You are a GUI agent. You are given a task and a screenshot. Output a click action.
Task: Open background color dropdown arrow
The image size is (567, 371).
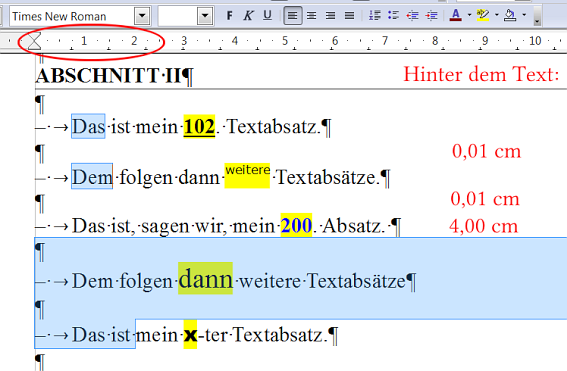coord(524,15)
